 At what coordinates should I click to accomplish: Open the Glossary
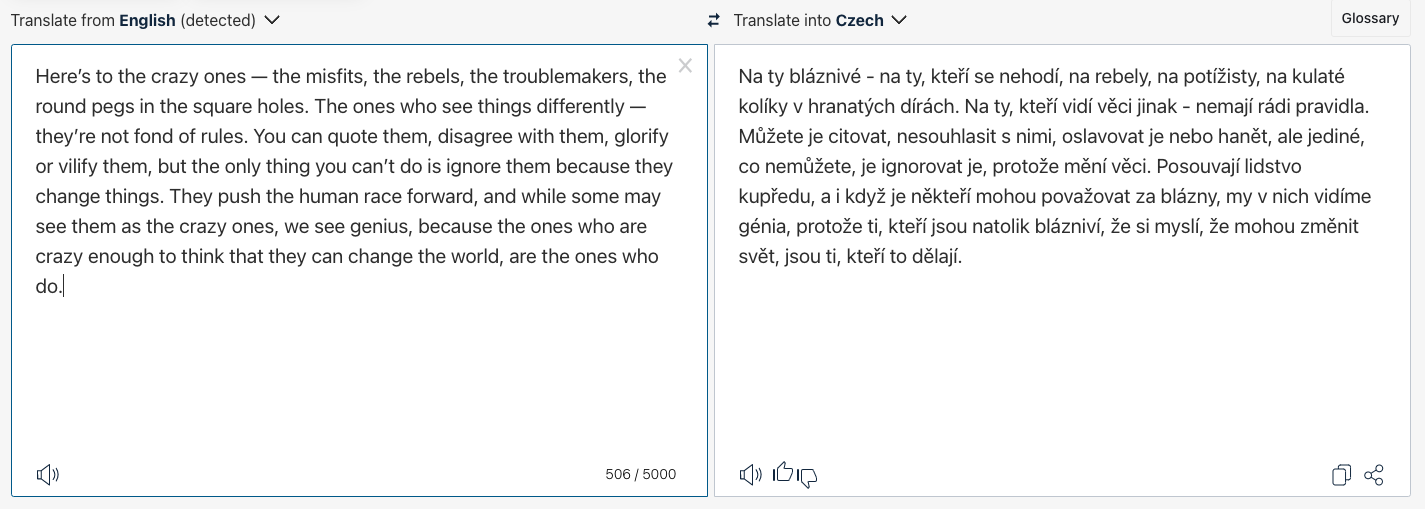(x=1370, y=19)
